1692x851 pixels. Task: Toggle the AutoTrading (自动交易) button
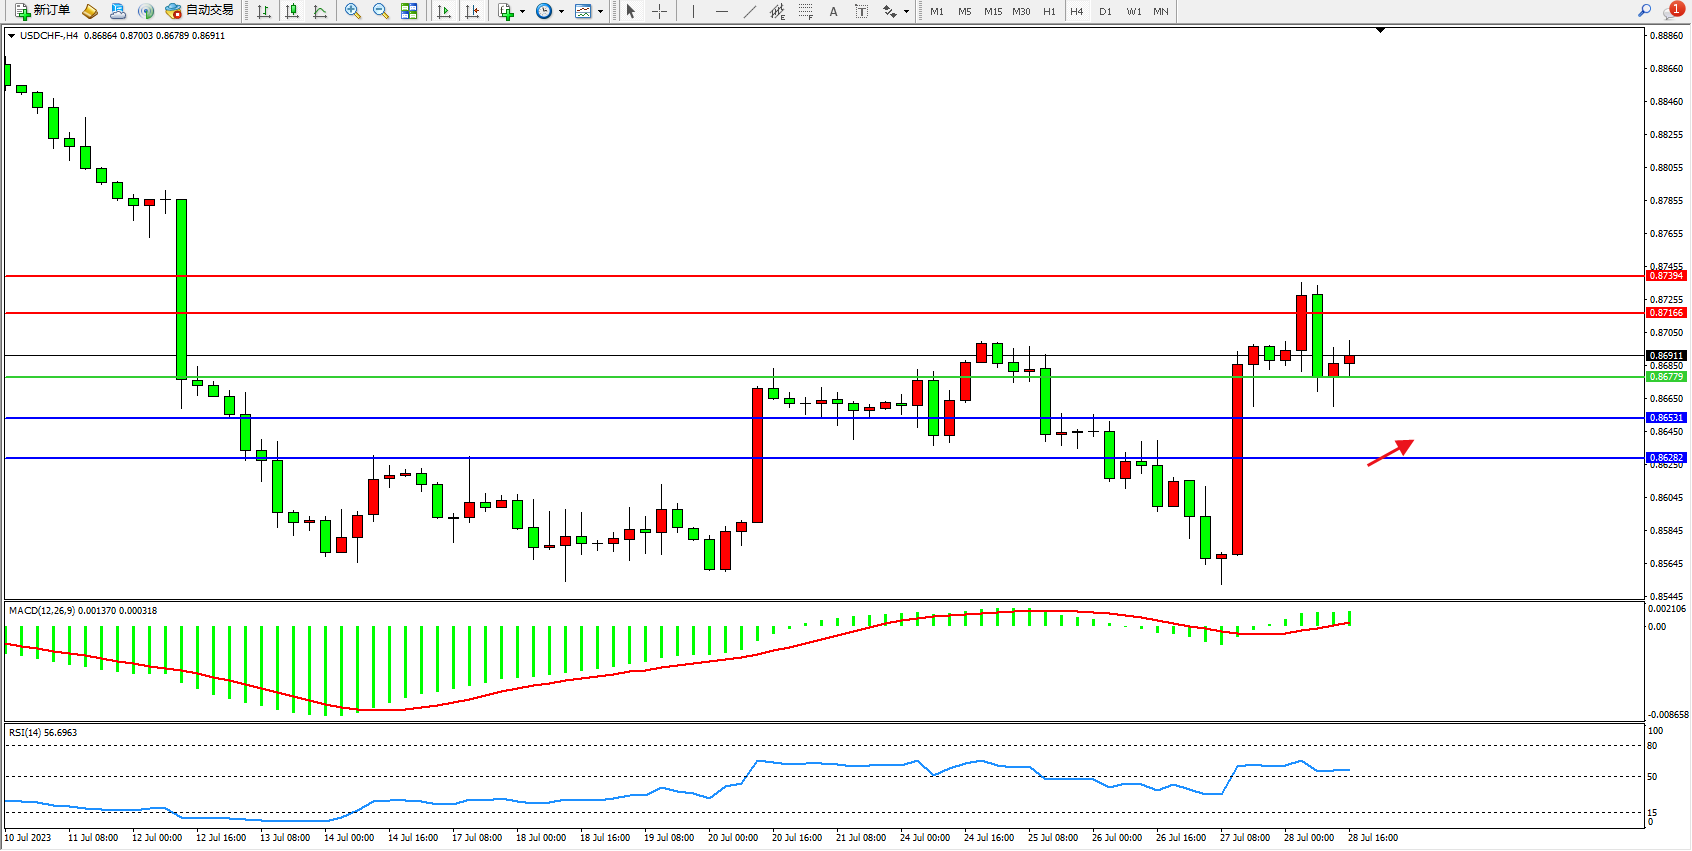coord(199,11)
